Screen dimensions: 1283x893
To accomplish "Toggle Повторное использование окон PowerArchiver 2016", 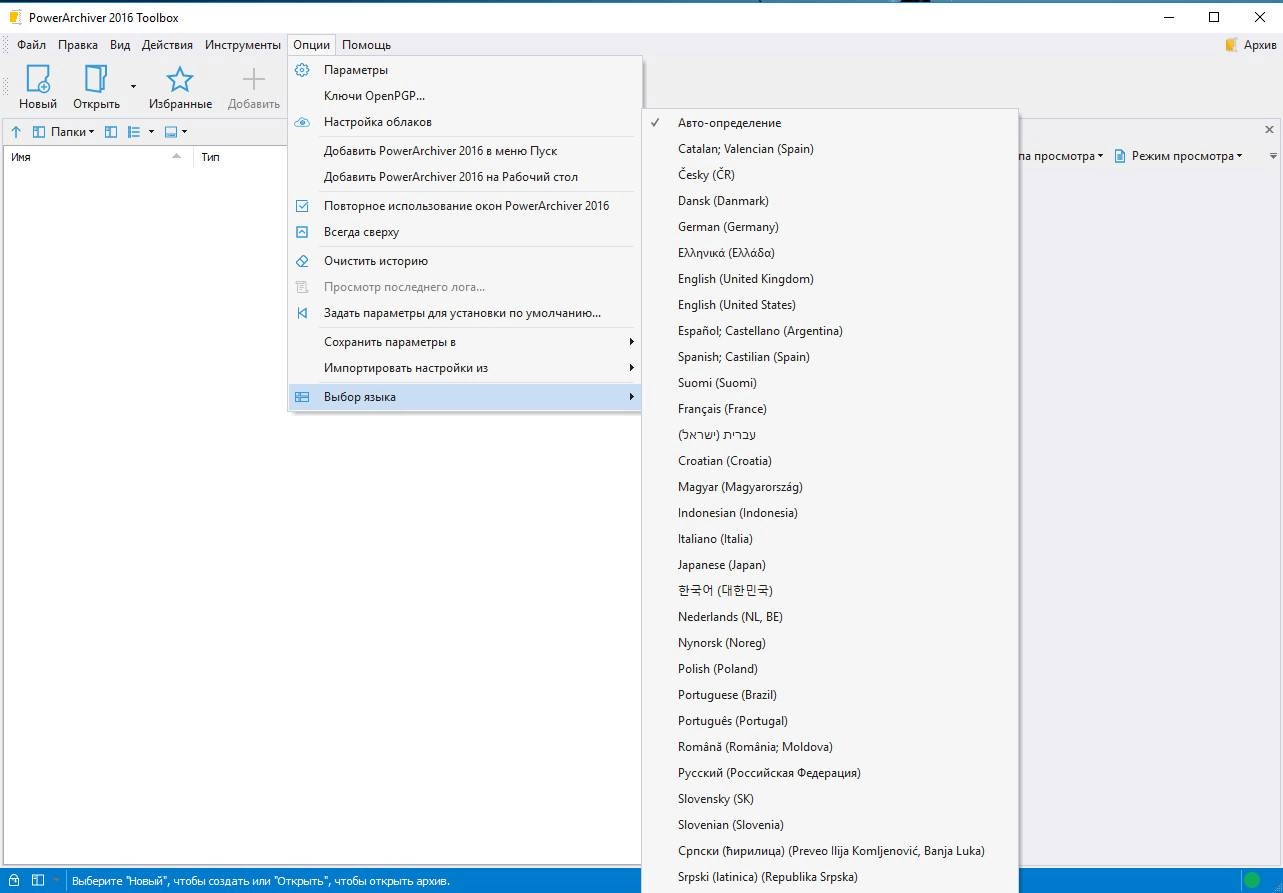I will point(465,206).
